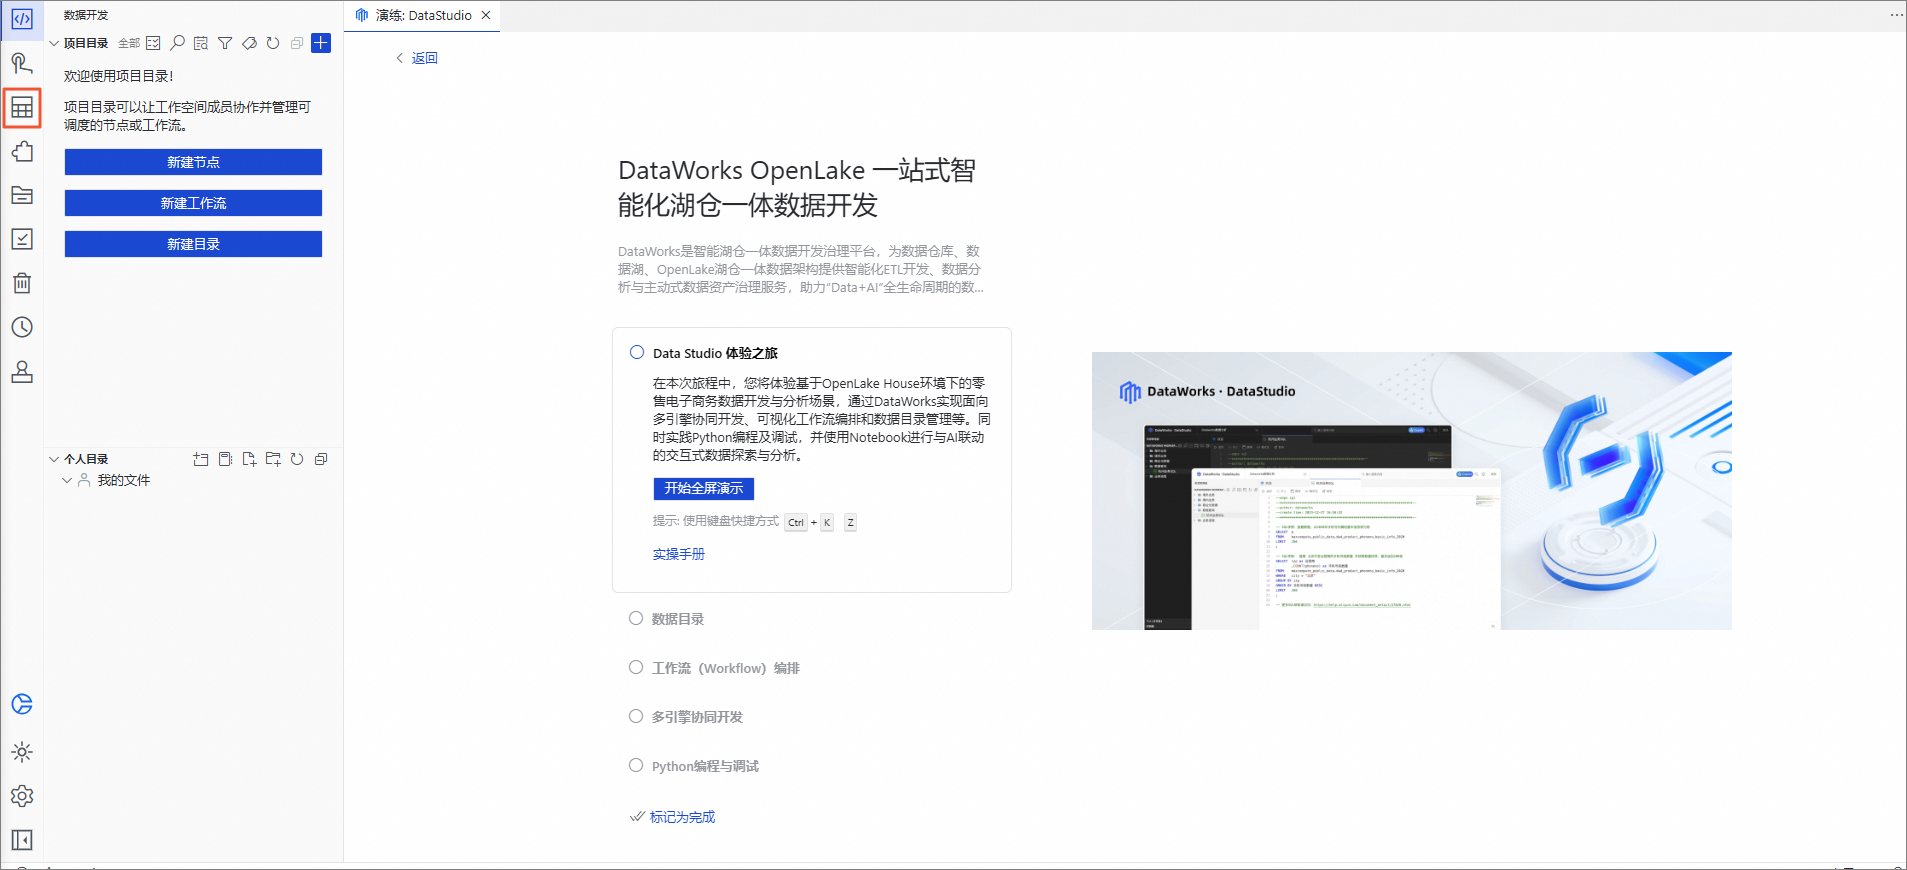This screenshot has height=870, width=1907.
Task: Select the 我的文件 tree item
Action: click(x=123, y=480)
